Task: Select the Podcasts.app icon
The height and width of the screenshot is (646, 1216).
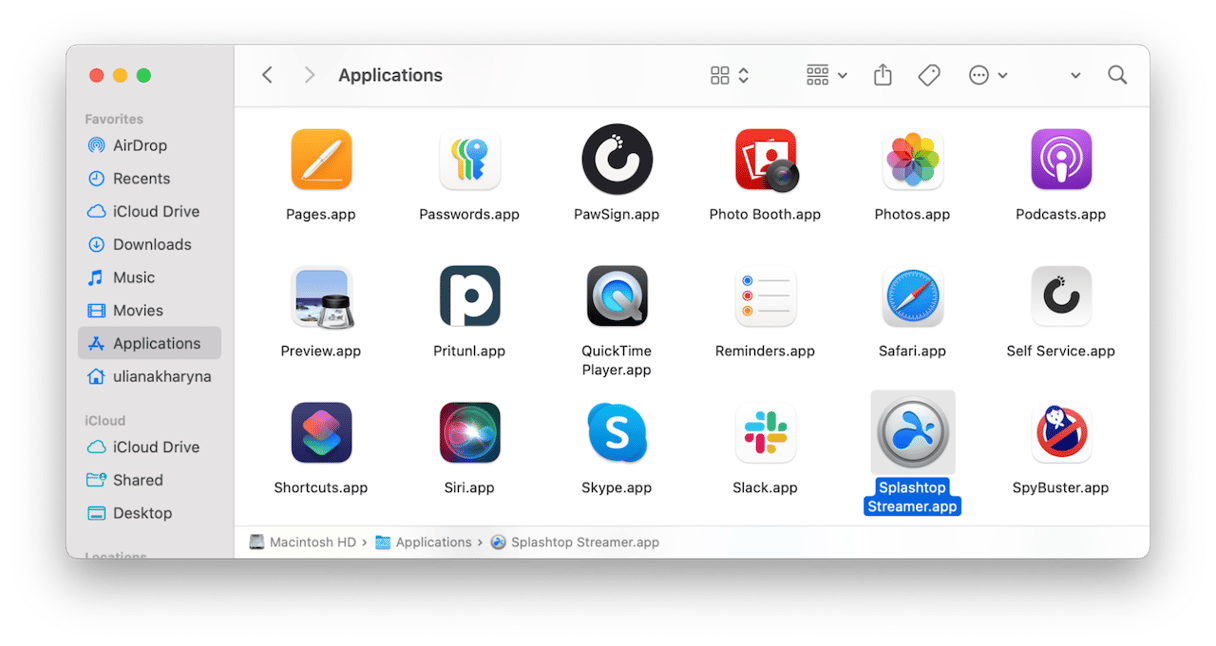Action: (1060, 160)
